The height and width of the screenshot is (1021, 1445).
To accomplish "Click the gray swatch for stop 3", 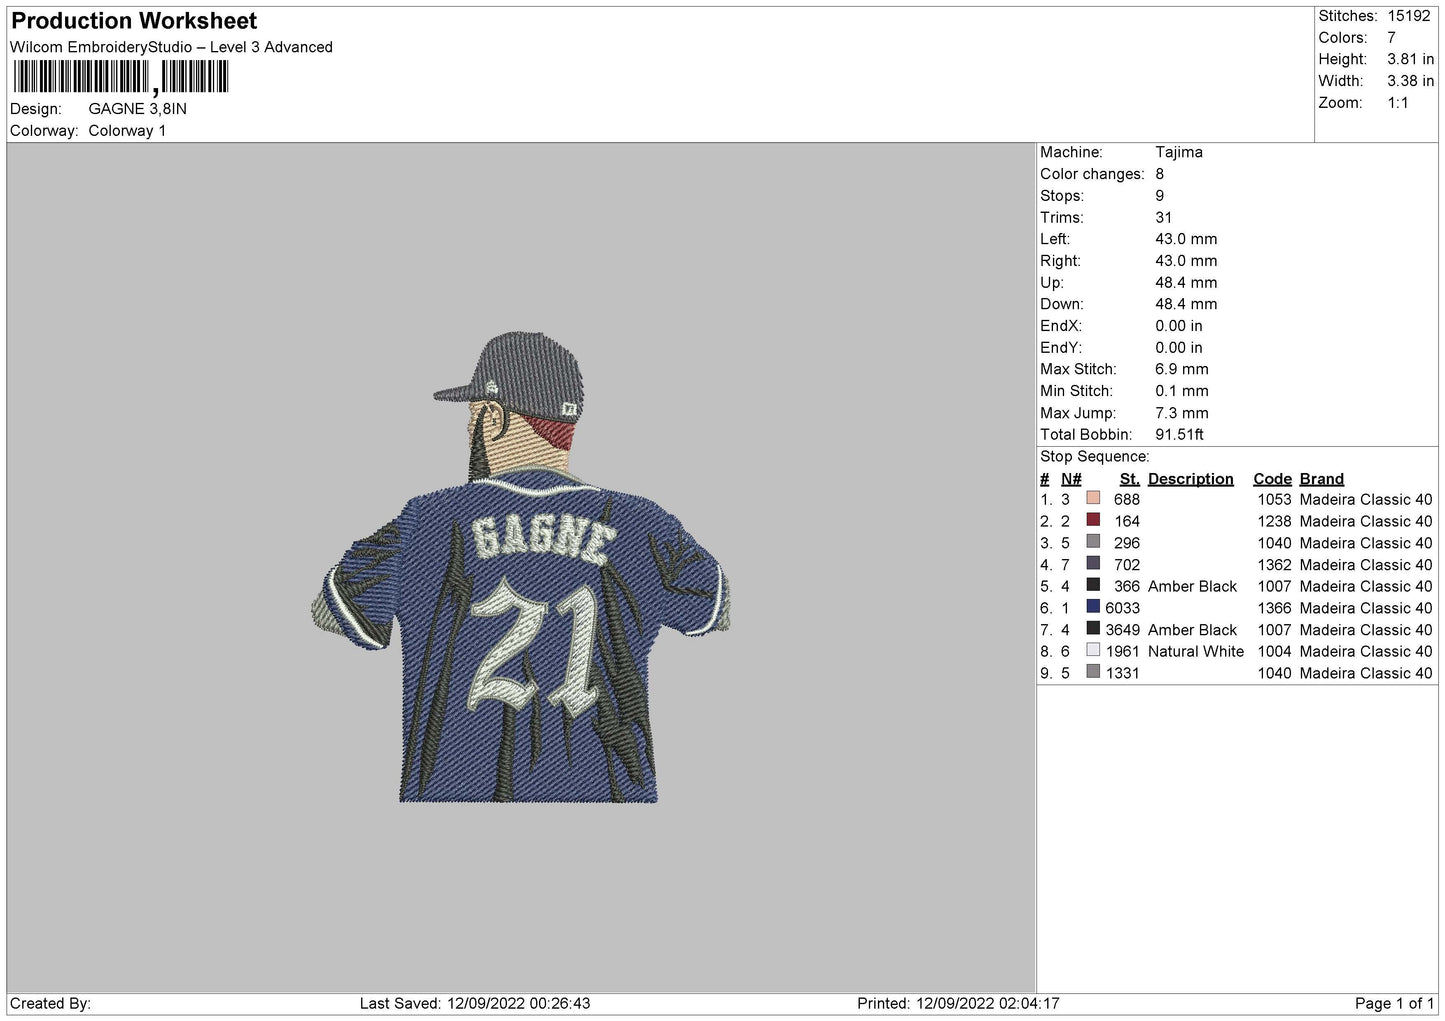I will click(x=1093, y=542).
